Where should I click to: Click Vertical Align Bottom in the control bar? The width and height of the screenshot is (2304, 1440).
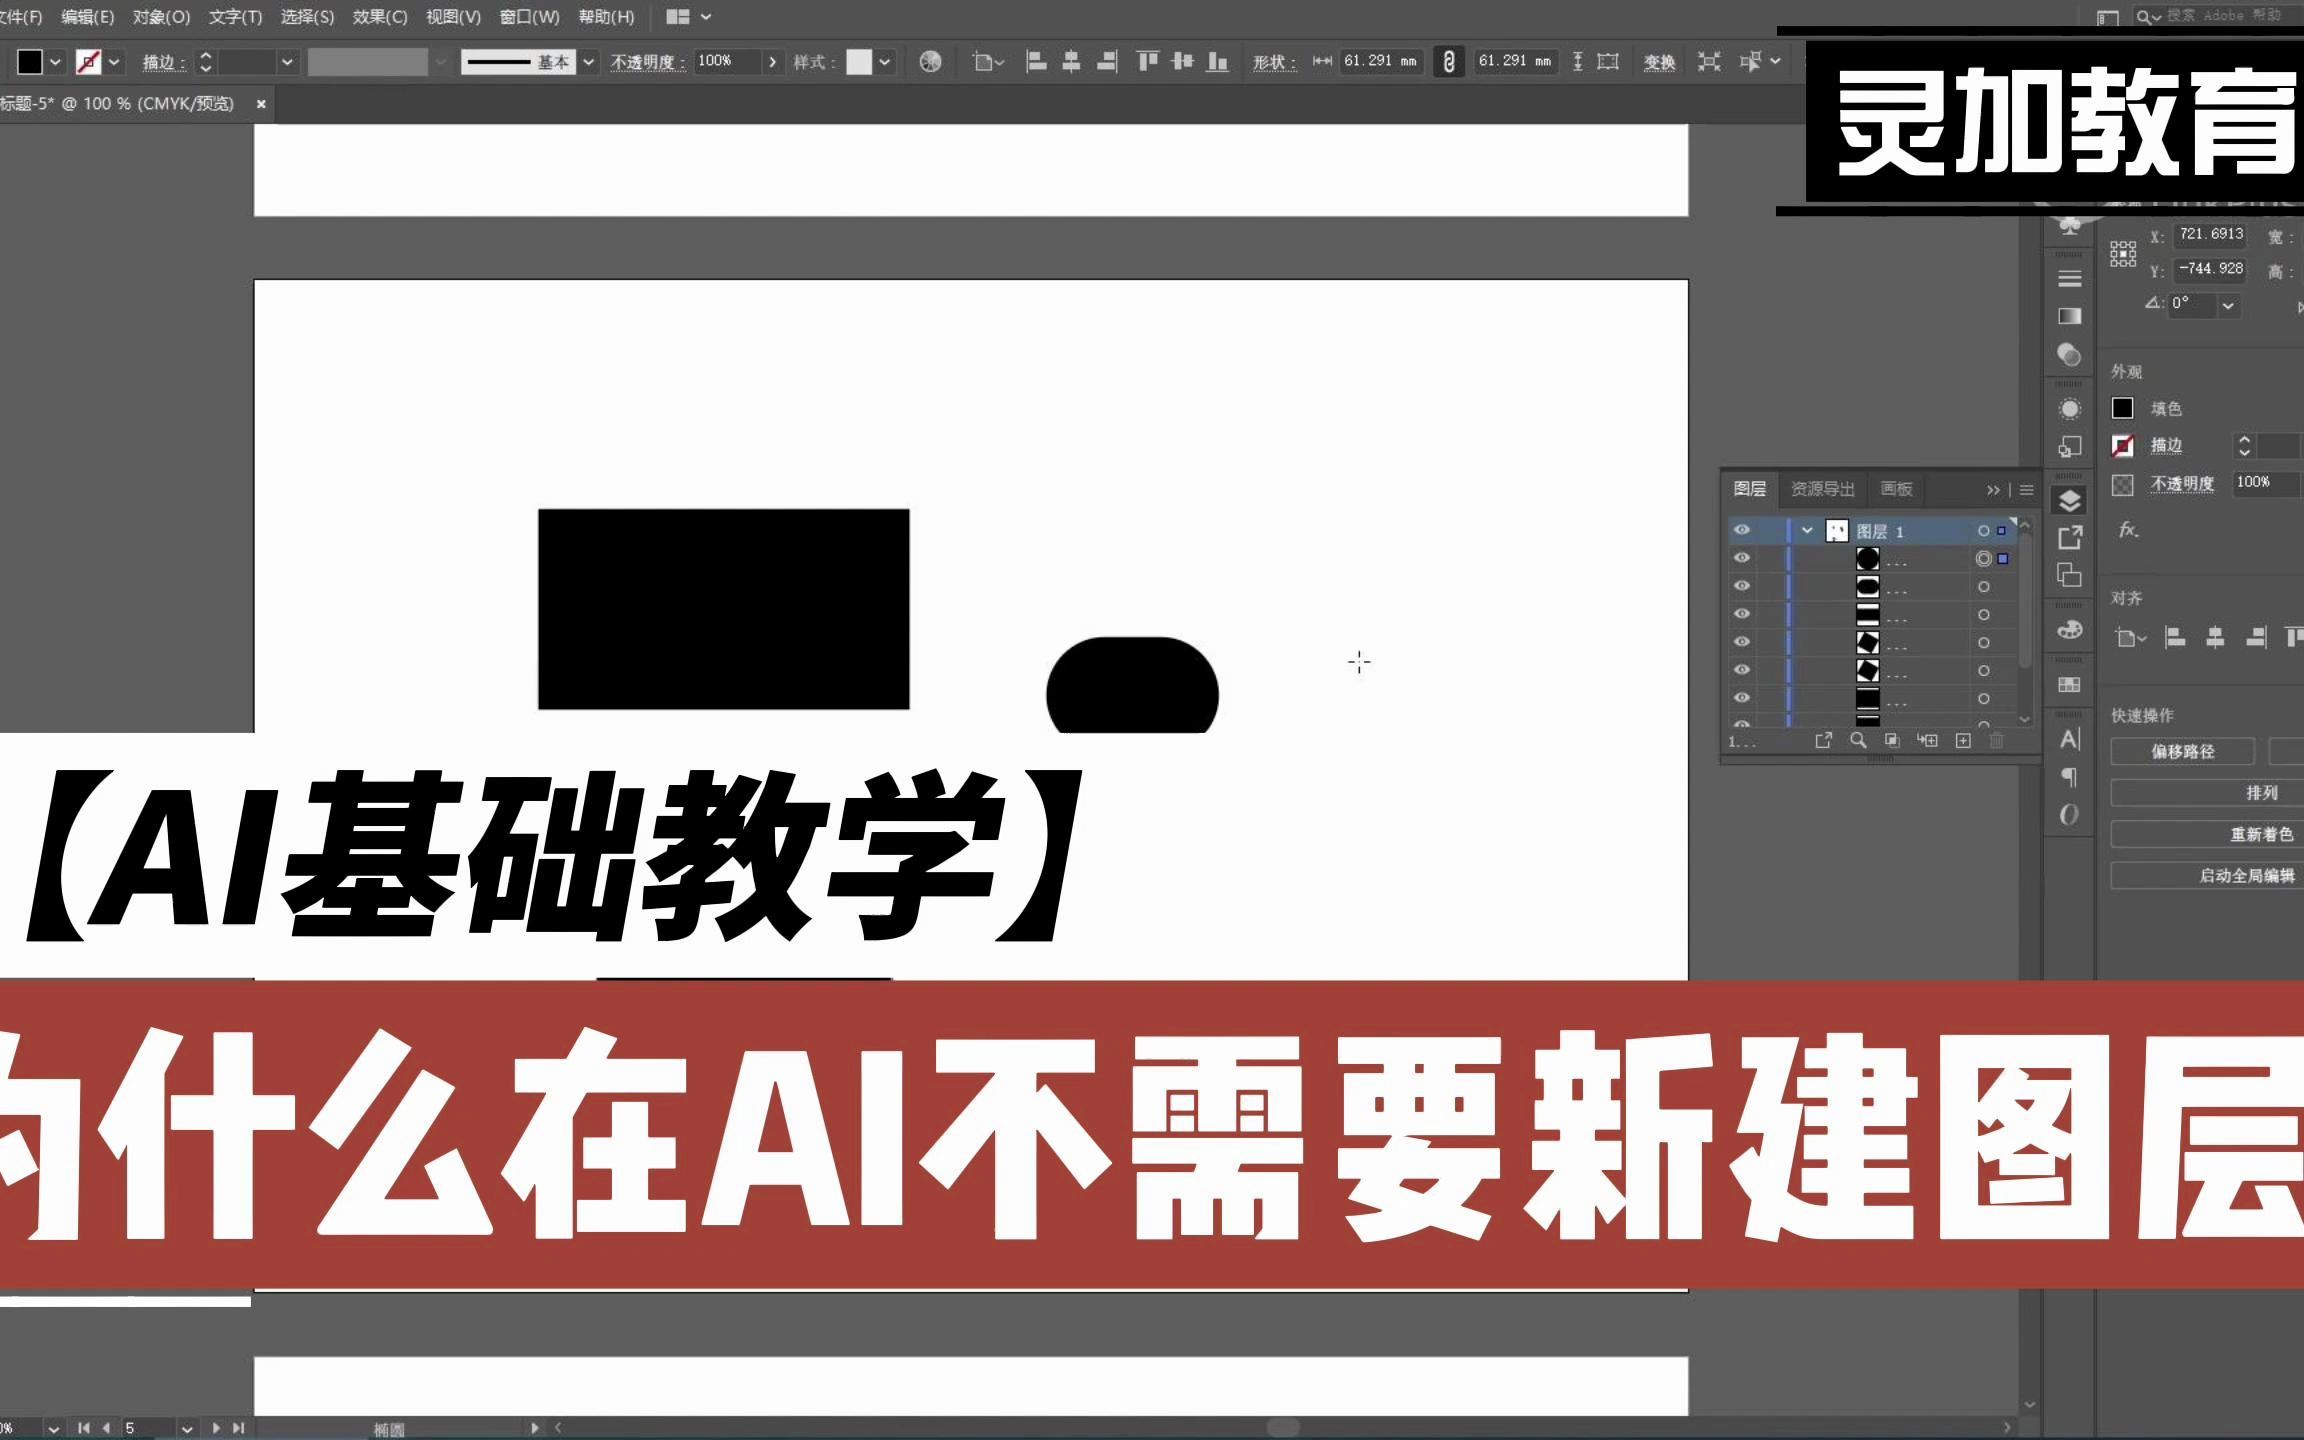tap(1217, 62)
